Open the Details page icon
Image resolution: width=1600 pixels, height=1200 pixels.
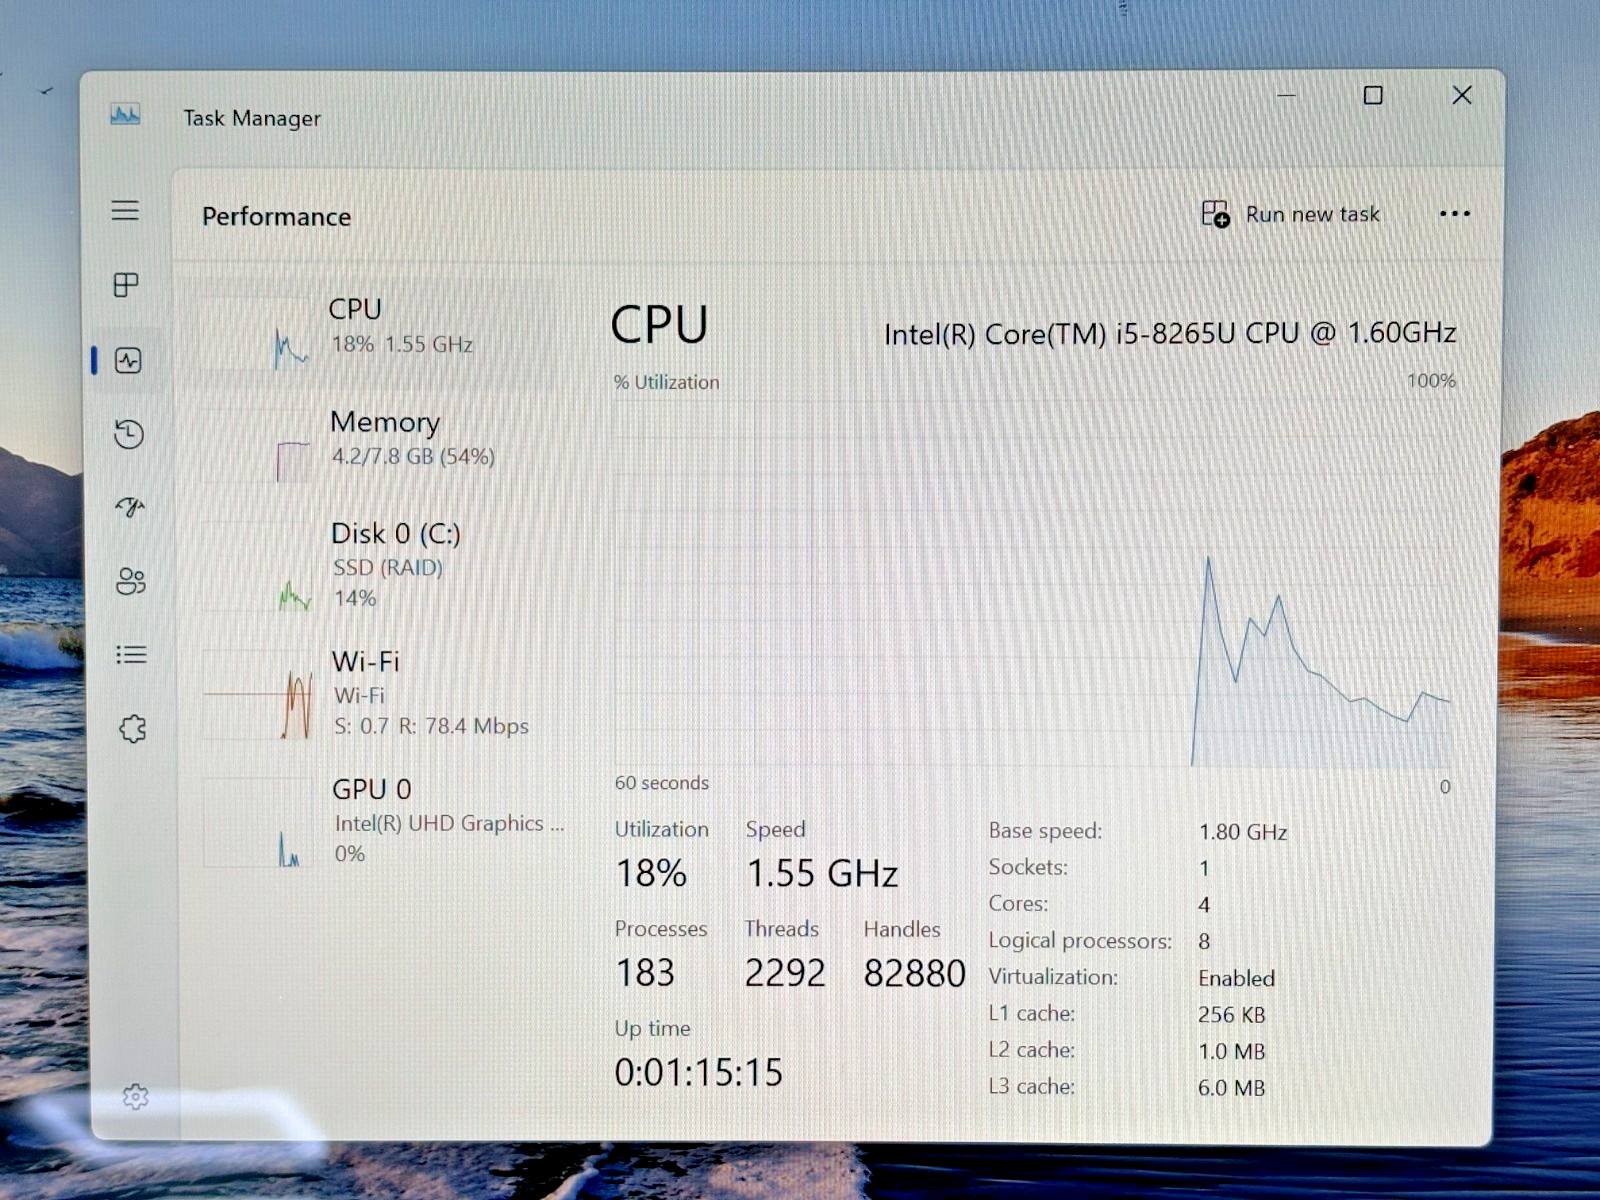(131, 655)
